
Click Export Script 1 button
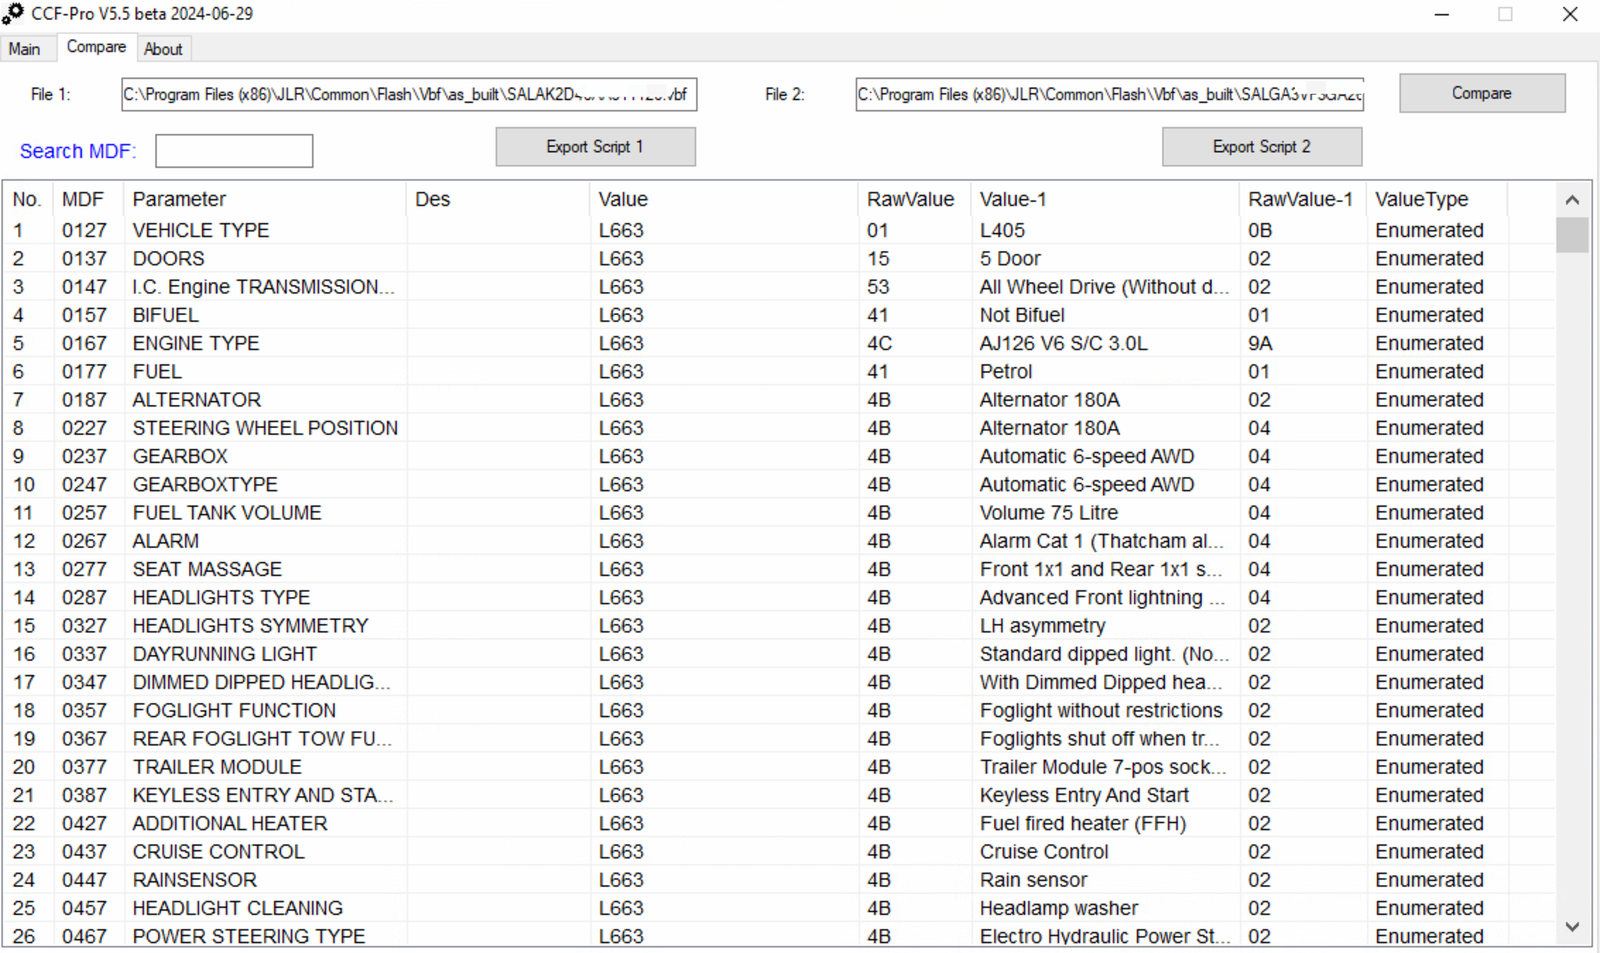[x=595, y=147]
